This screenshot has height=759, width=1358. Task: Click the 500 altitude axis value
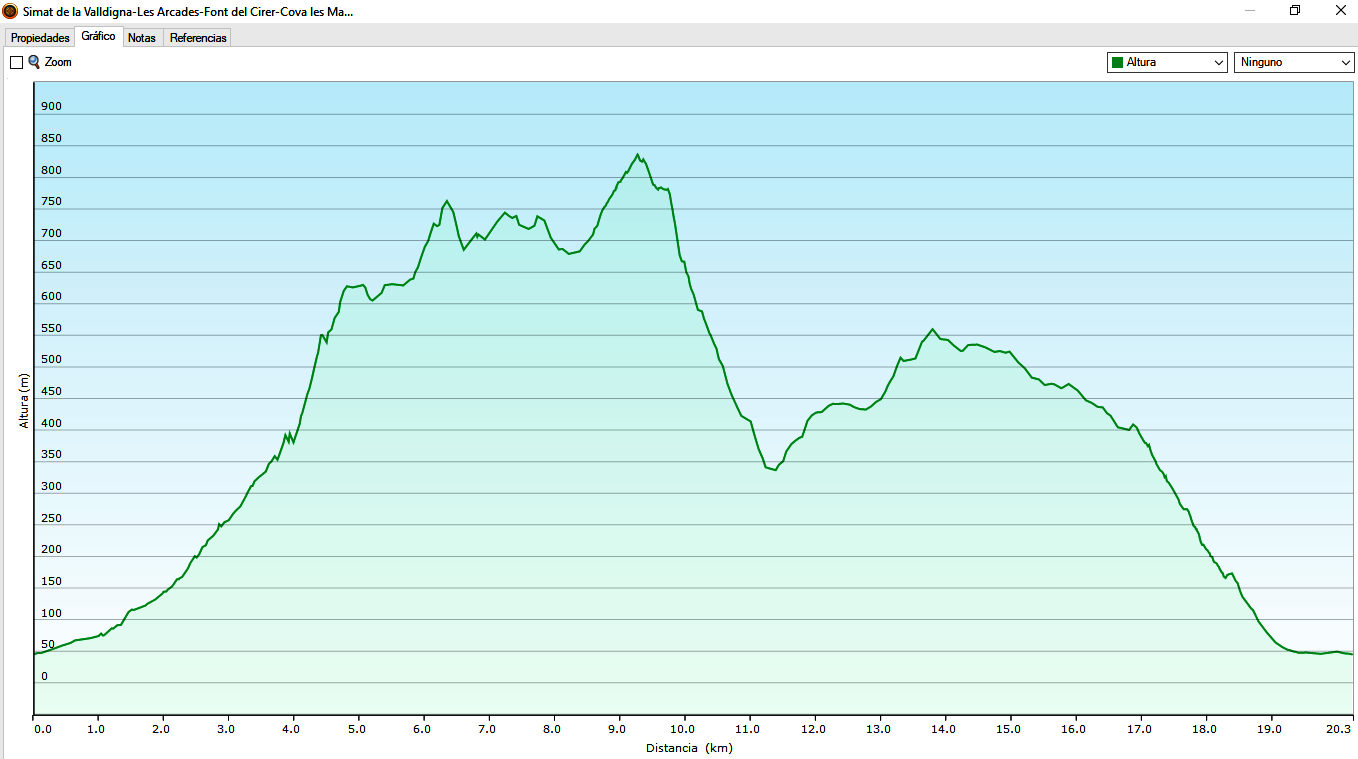(51, 360)
